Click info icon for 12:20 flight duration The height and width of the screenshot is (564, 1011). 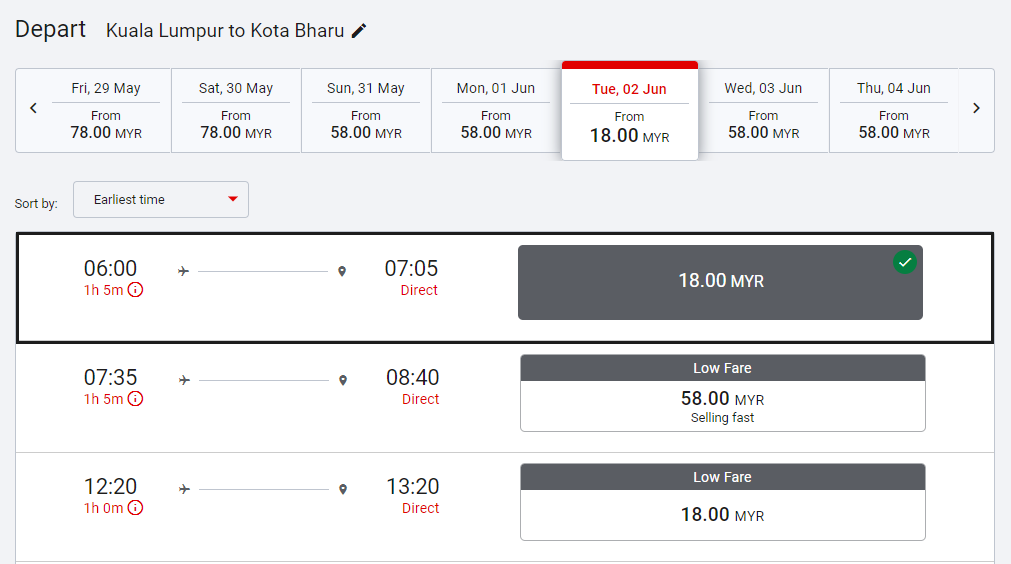click(135, 508)
